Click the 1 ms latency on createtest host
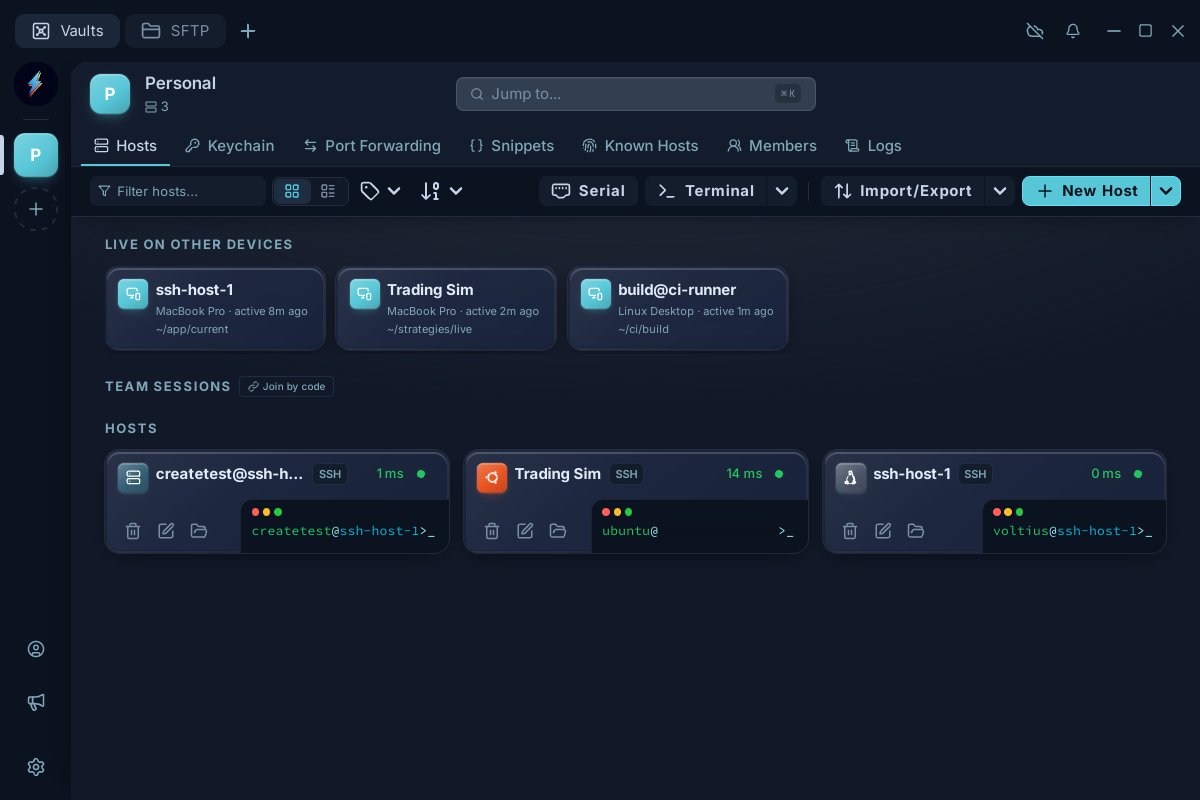This screenshot has height=800, width=1200. coord(390,474)
